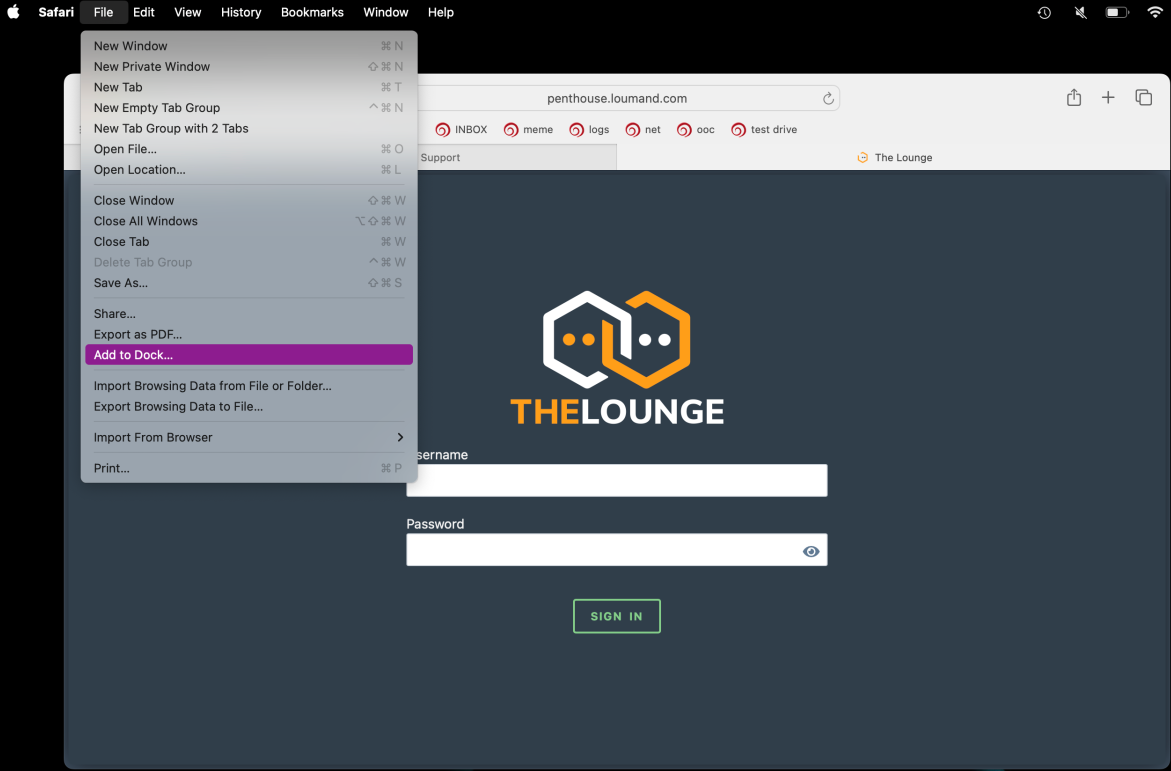Select New Private Window
The width and height of the screenshot is (1171, 771).
(x=152, y=67)
